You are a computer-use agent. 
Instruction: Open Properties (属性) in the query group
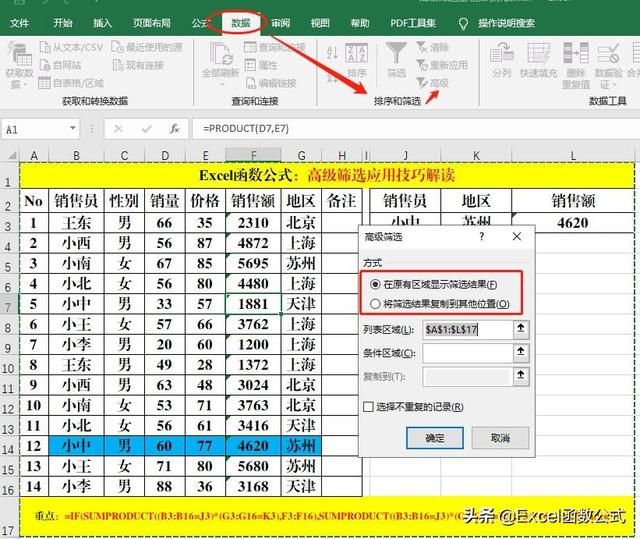261,65
